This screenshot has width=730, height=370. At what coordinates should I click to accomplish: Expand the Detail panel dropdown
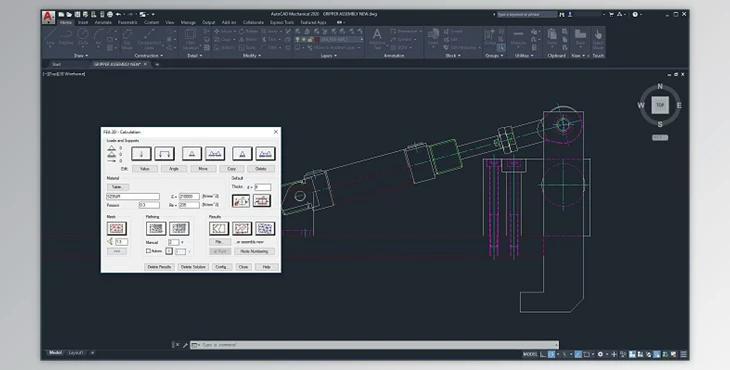point(195,55)
